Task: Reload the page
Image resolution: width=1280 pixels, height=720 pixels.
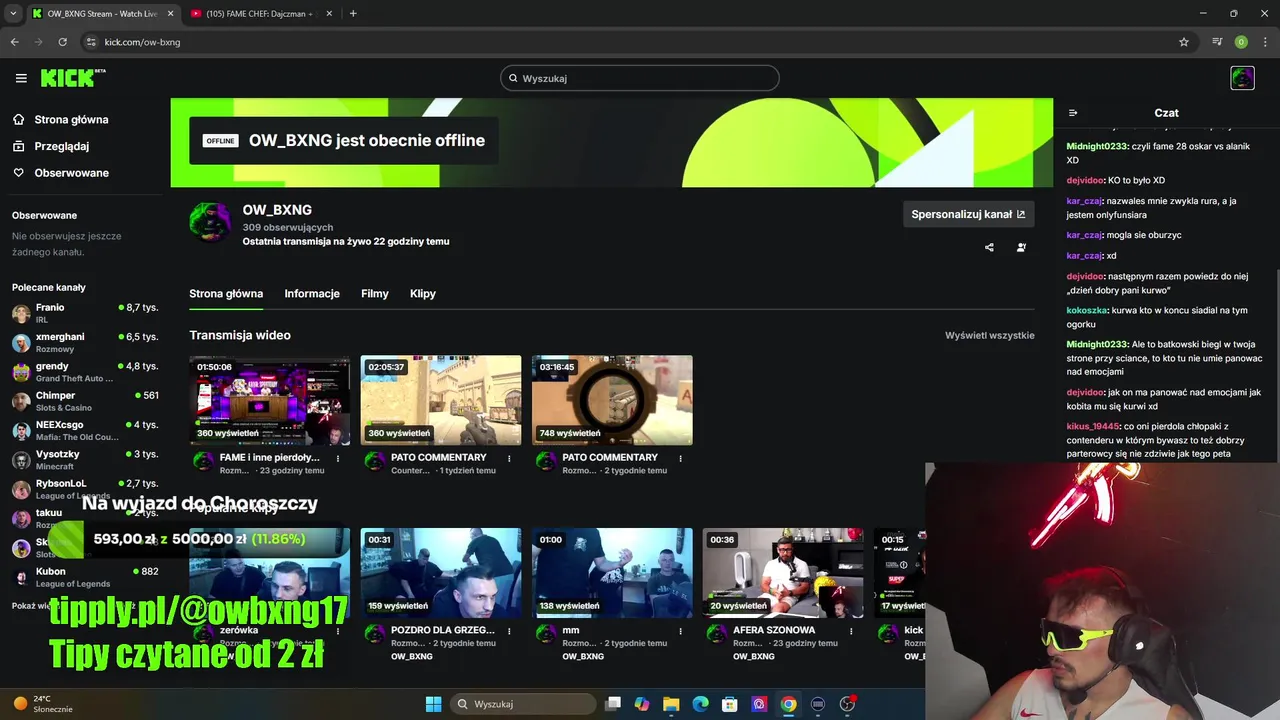Action: click(62, 42)
